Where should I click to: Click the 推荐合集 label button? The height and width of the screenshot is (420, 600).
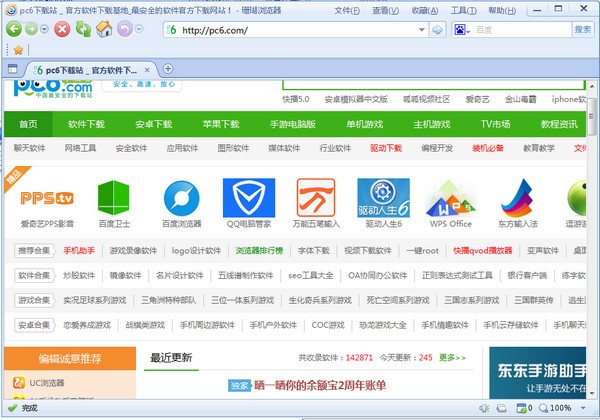coord(34,251)
